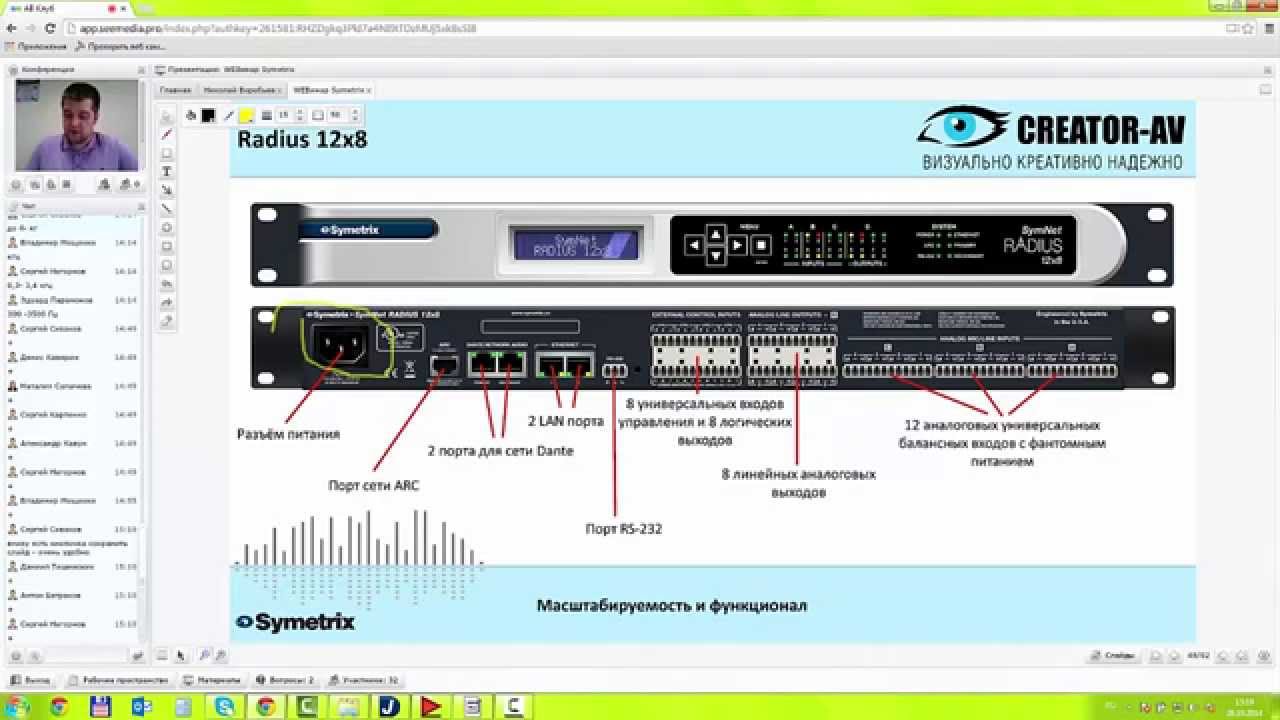Increase the line thickness stepper value
Viewport: 1280px width, 720px height.
point(300,112)
